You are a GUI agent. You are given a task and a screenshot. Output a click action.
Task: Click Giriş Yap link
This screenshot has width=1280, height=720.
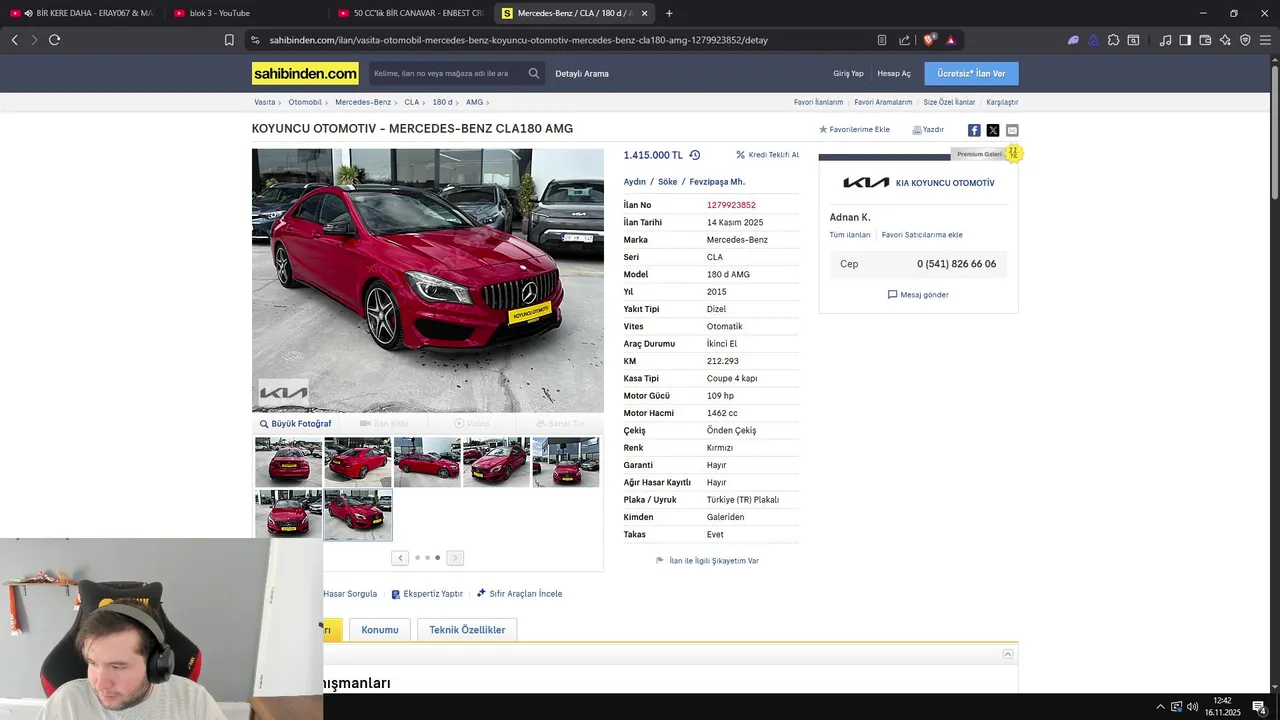(848, 74)
